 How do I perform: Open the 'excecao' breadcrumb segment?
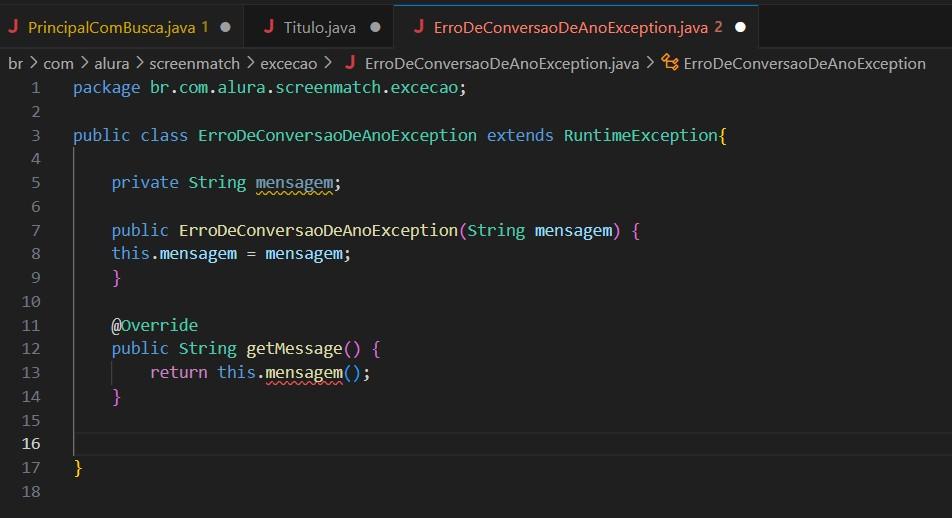[288, 64]
